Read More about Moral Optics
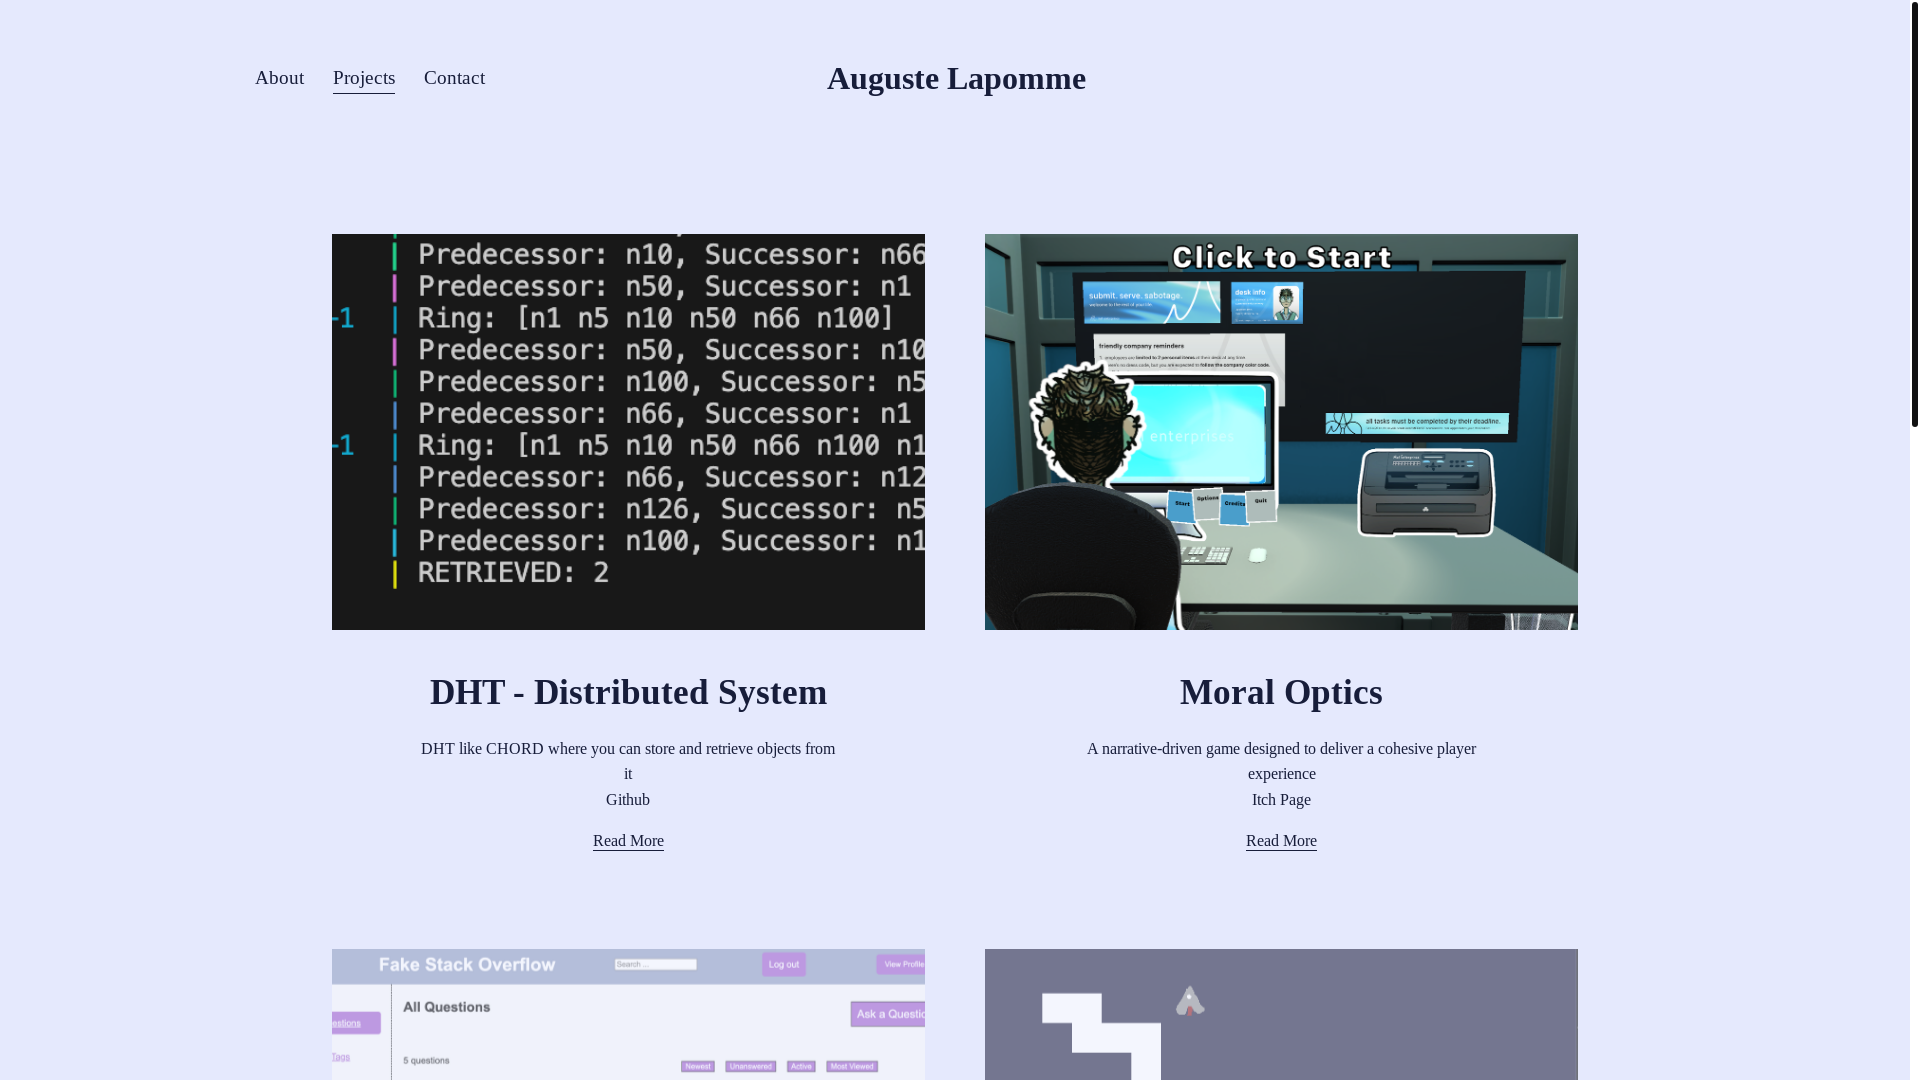The image size is (1920, 1080). point(1281,841)
